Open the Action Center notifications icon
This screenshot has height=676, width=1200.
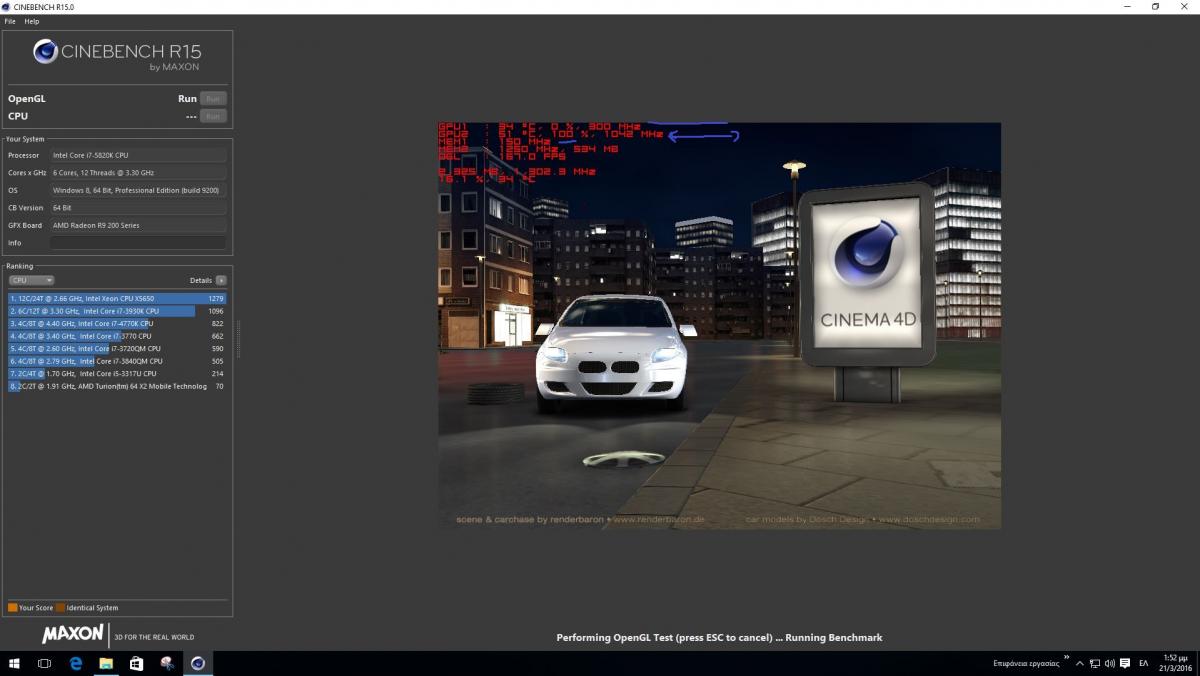pos(1125,663)
